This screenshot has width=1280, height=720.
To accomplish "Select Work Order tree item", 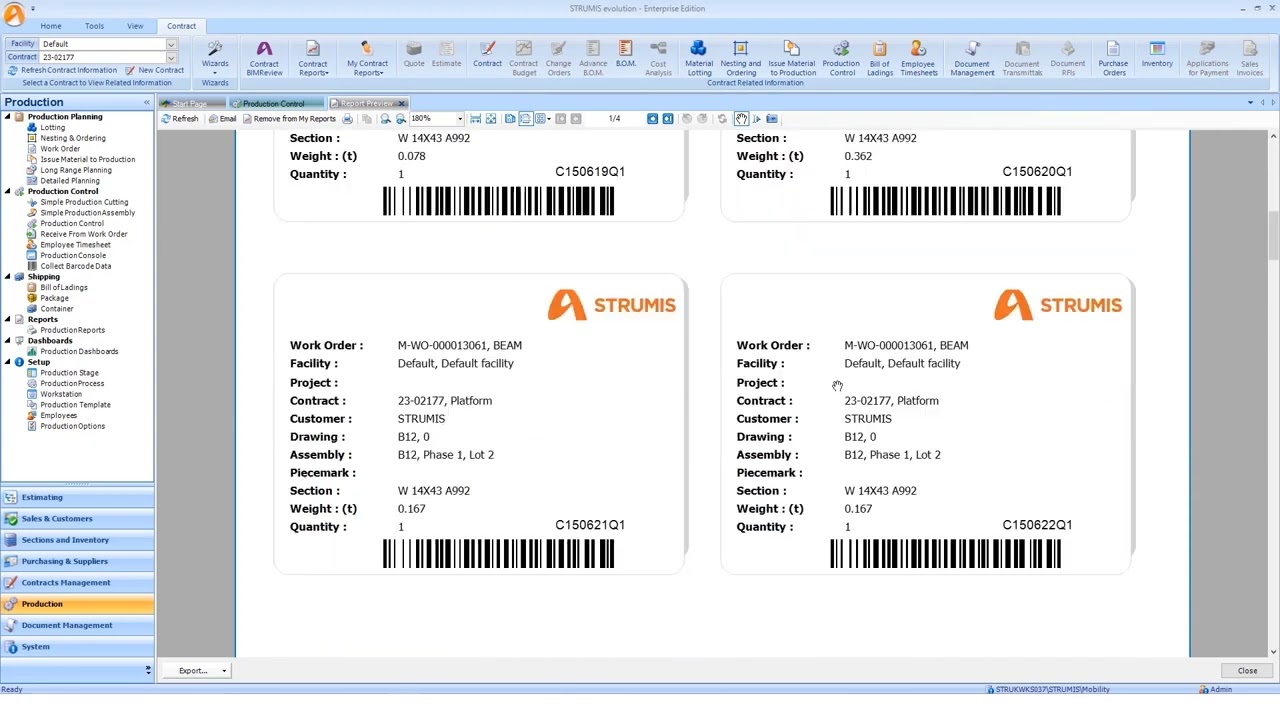I will coord(60,149).
